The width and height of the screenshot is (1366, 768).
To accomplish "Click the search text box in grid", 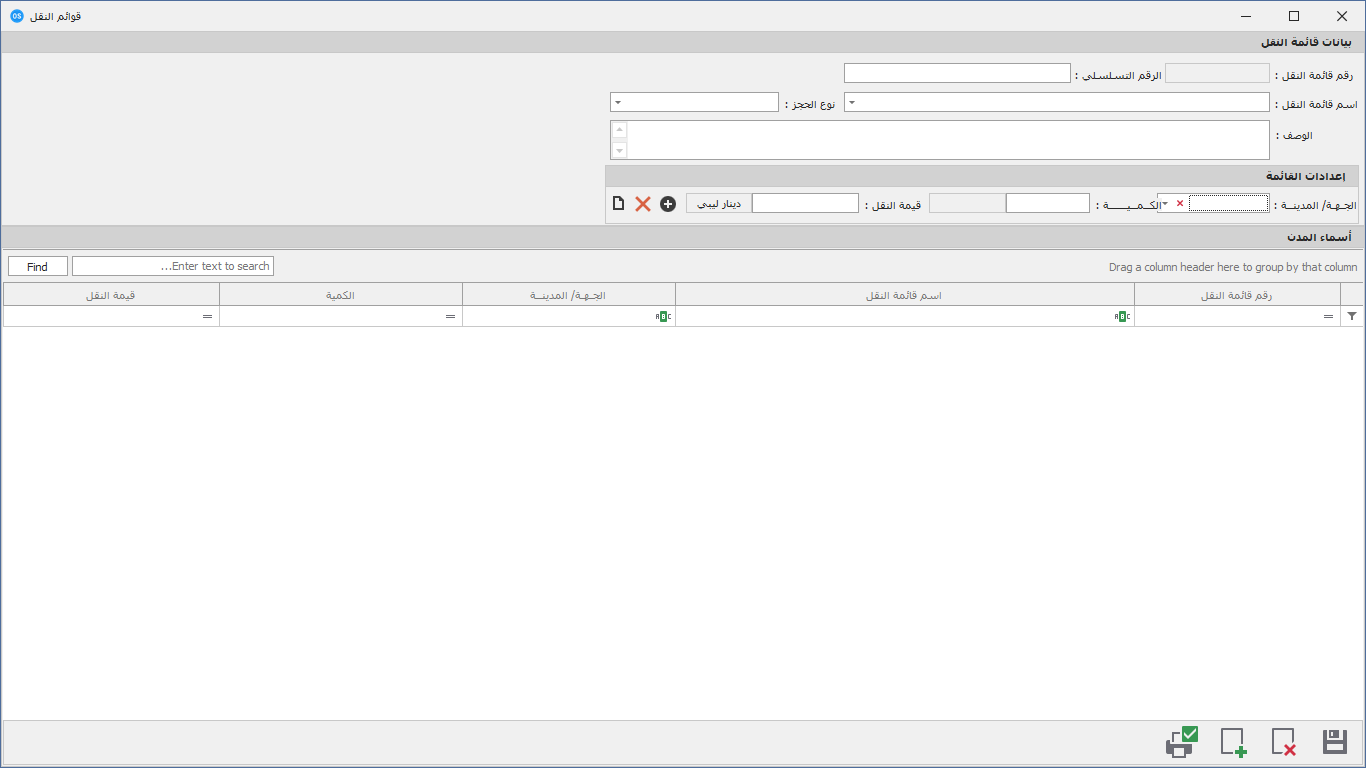I will point(173,266).
